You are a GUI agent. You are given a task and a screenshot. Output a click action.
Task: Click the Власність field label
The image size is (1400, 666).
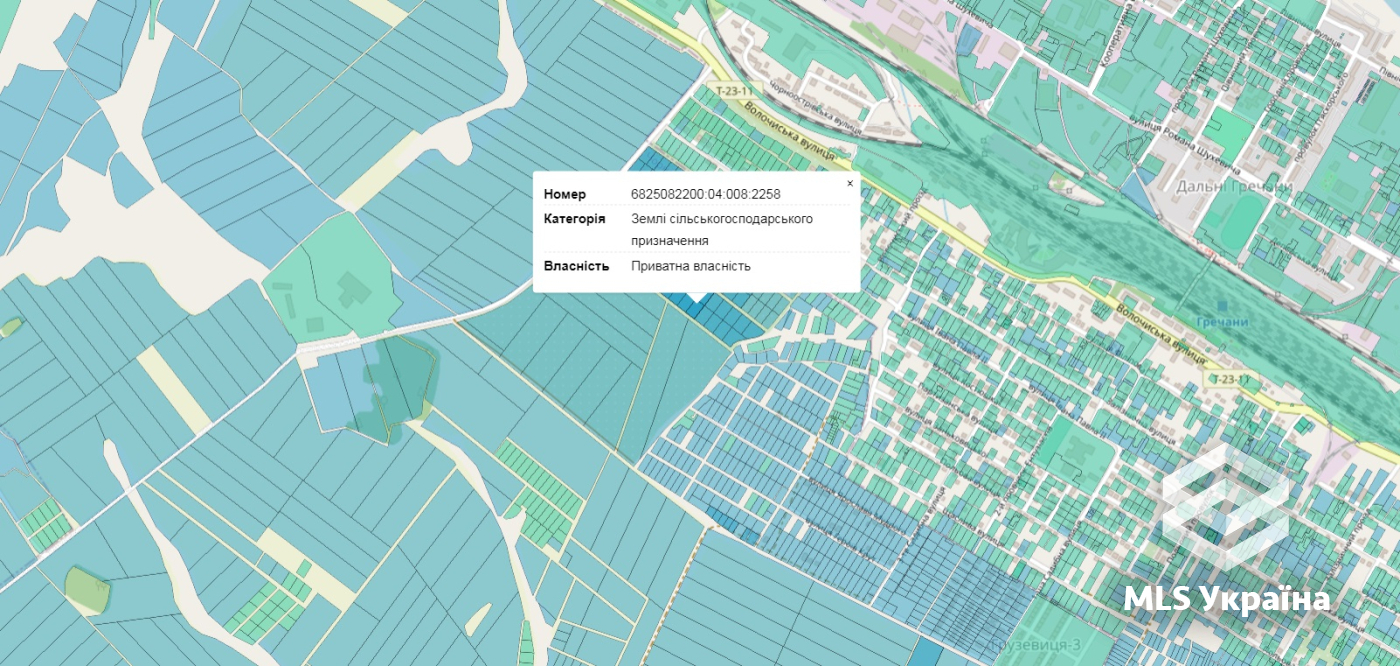click(x=576, y=266)
